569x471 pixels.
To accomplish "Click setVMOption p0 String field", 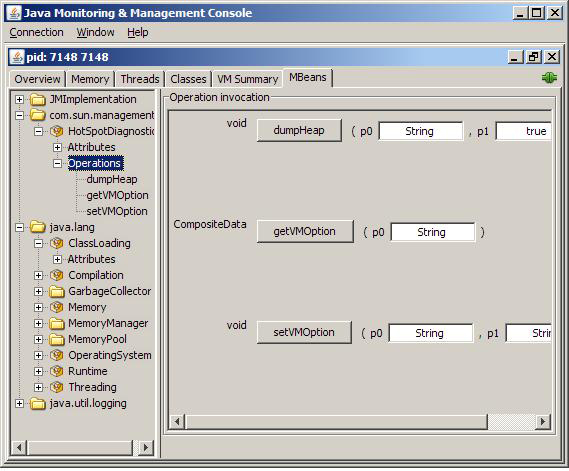I will pos(431,333).
